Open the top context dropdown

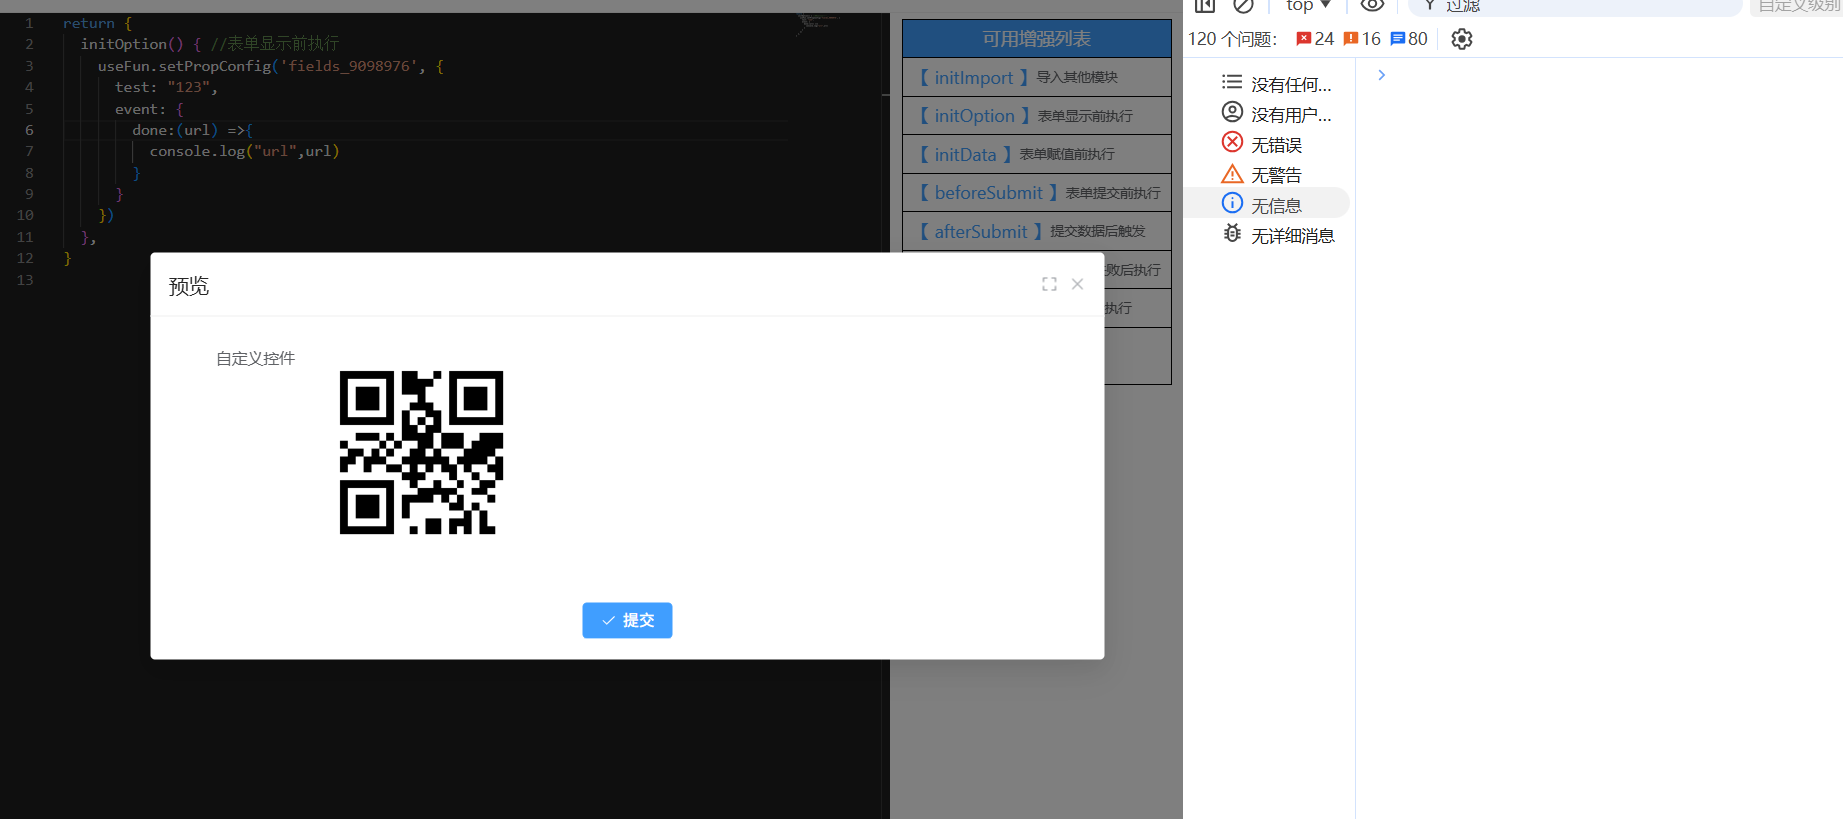point(1308,6)
